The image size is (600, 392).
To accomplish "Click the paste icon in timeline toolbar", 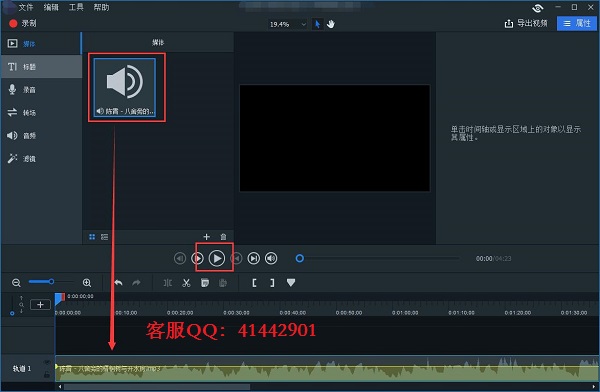I will (223, 283).
